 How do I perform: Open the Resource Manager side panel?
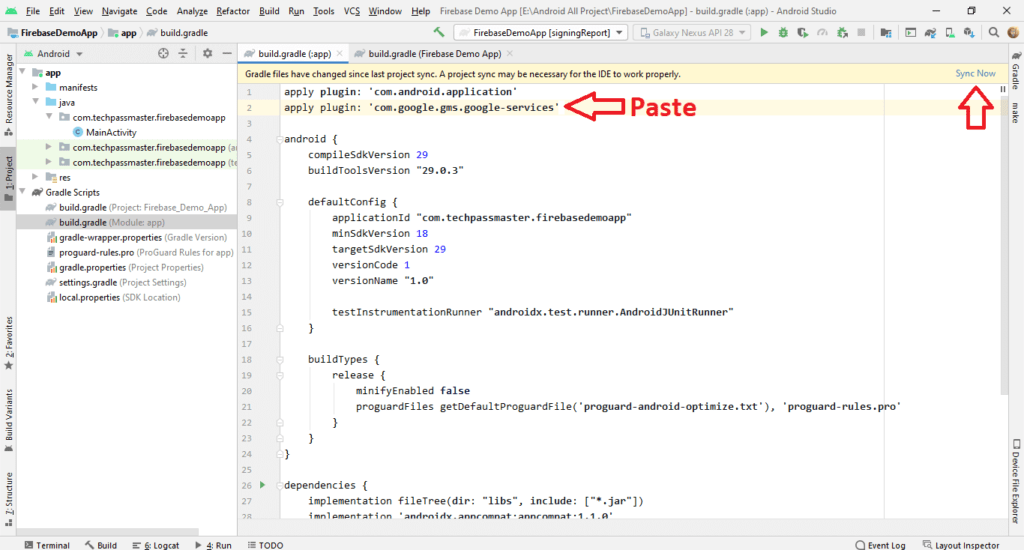[x=8, y=95]
